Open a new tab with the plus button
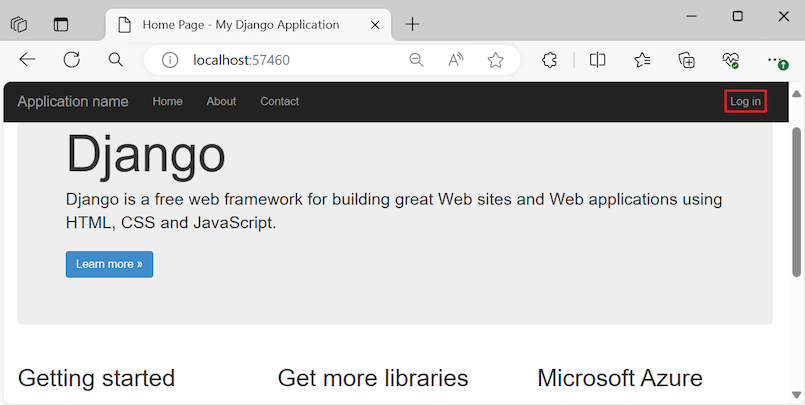Image resolution: width=805 pixels, height=405 pixels. click(413, 24)
